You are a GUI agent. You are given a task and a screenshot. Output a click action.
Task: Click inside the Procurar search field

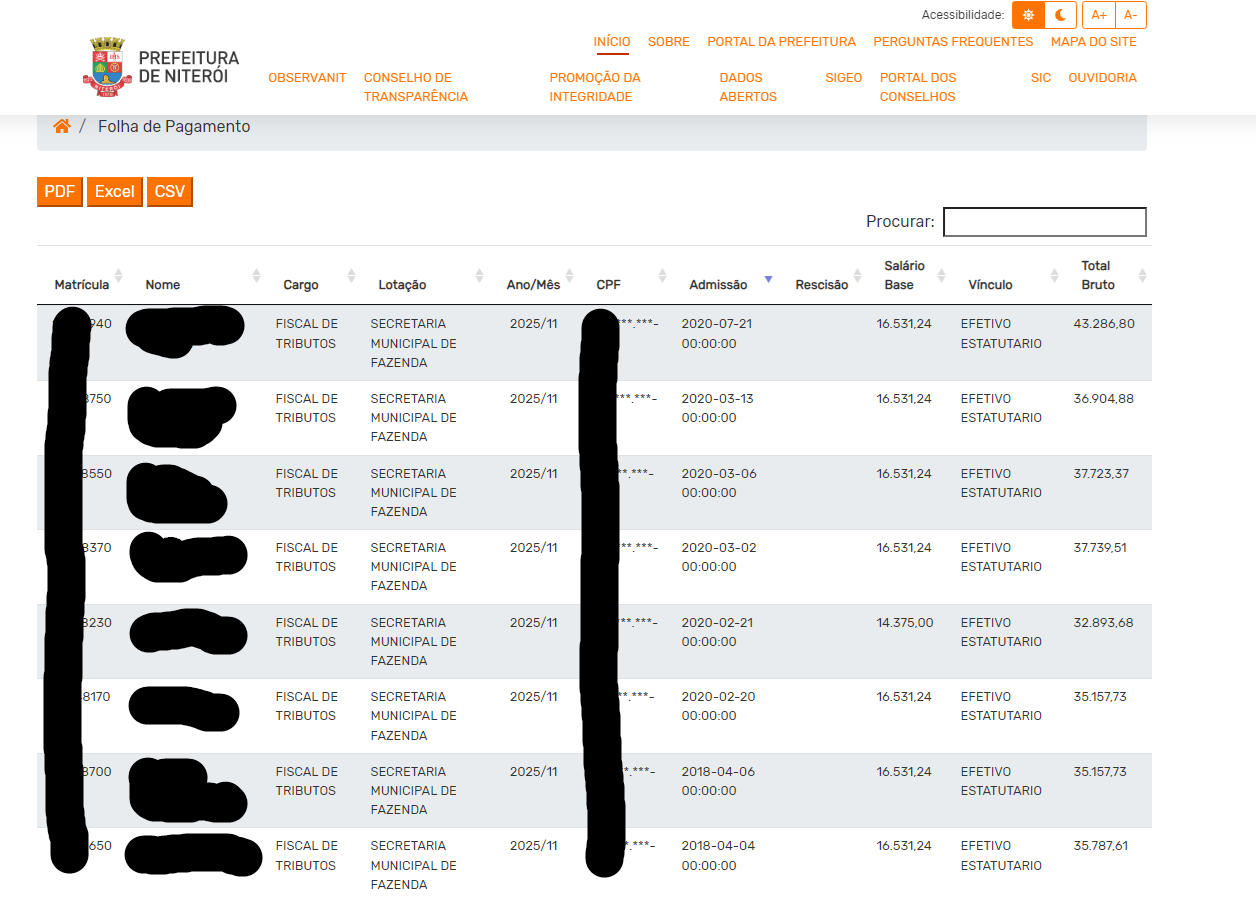[x=1044, y=221]
